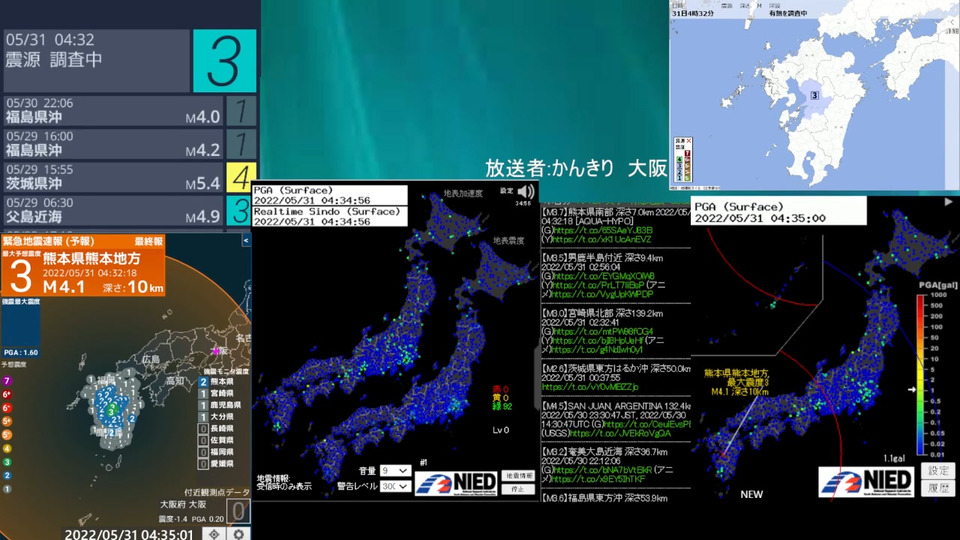Viewport: 960px width, 540px height.
Task: Click the intensity 5+ legend icon
Action: coord(7,421)
